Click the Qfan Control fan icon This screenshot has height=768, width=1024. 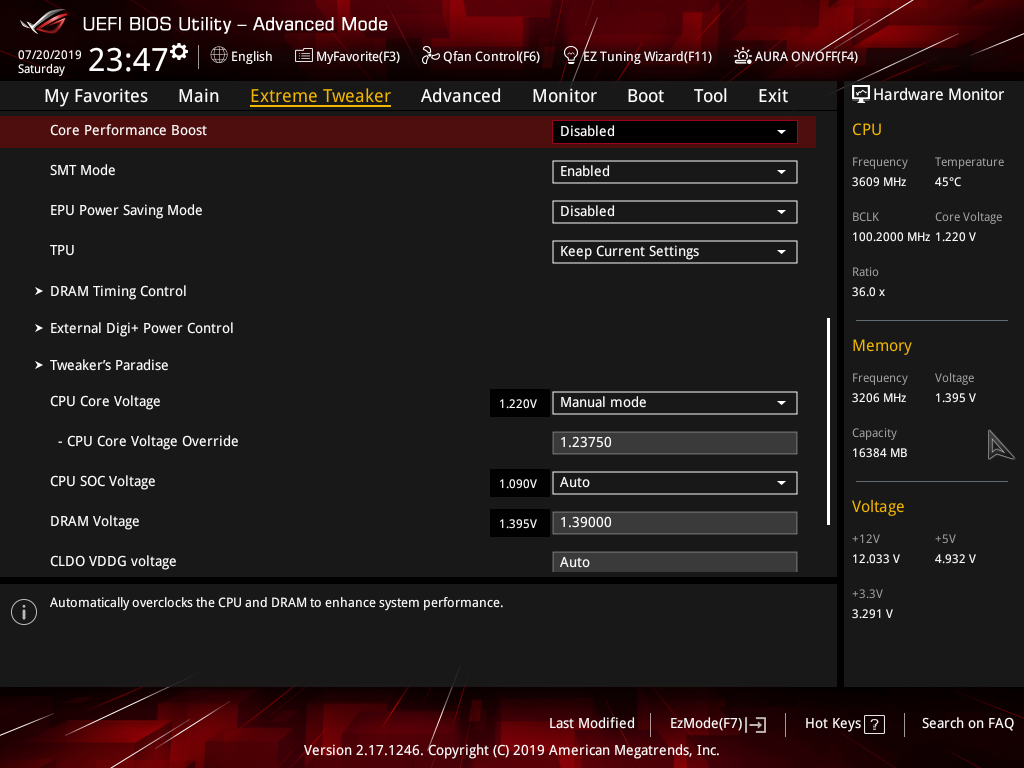430,56
